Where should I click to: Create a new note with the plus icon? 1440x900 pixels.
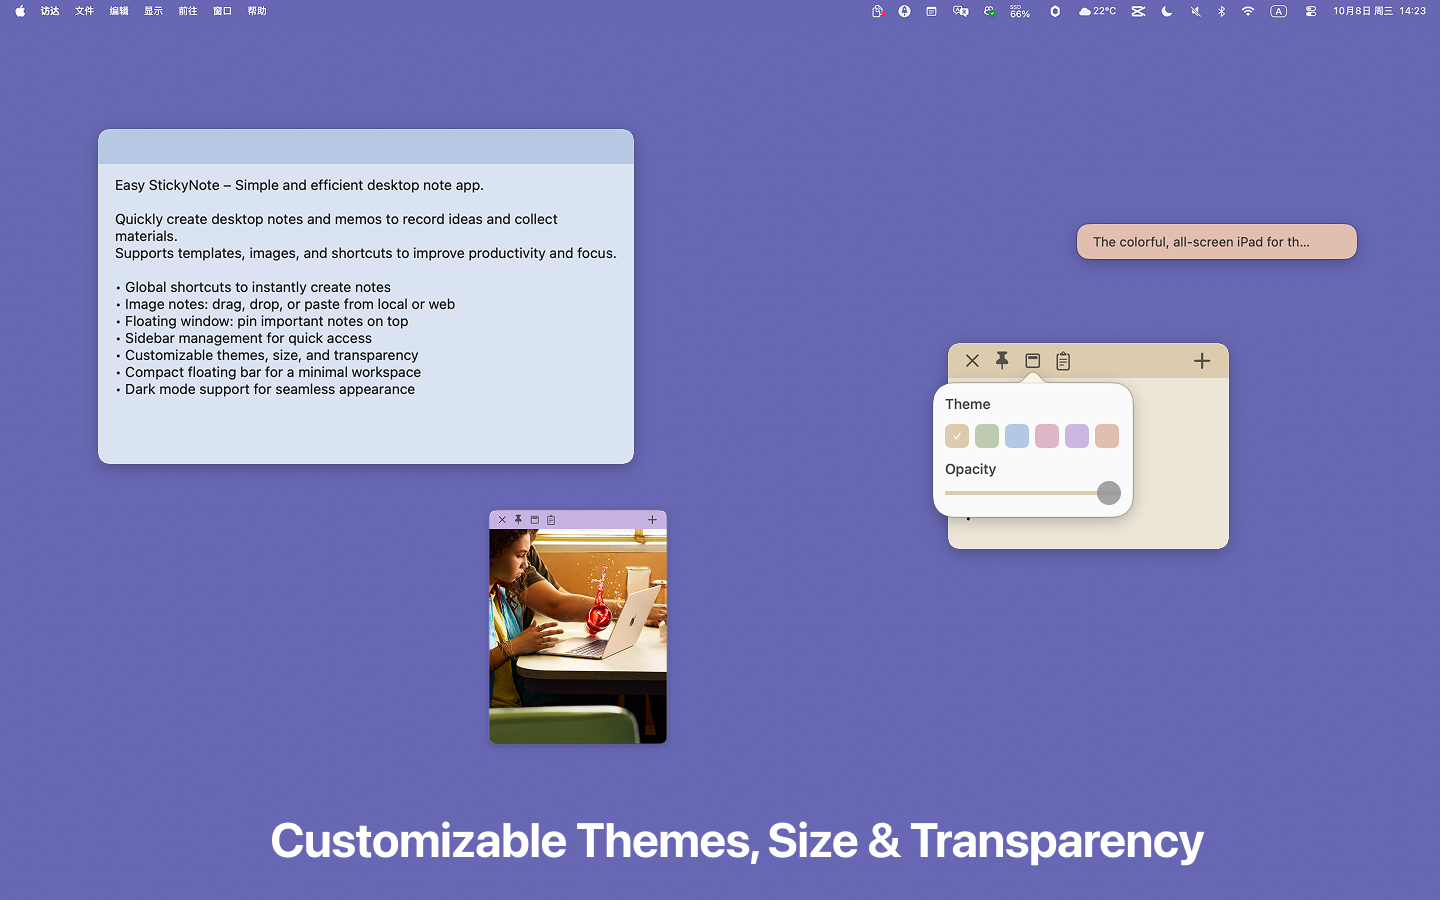[x=1201, y=361]
